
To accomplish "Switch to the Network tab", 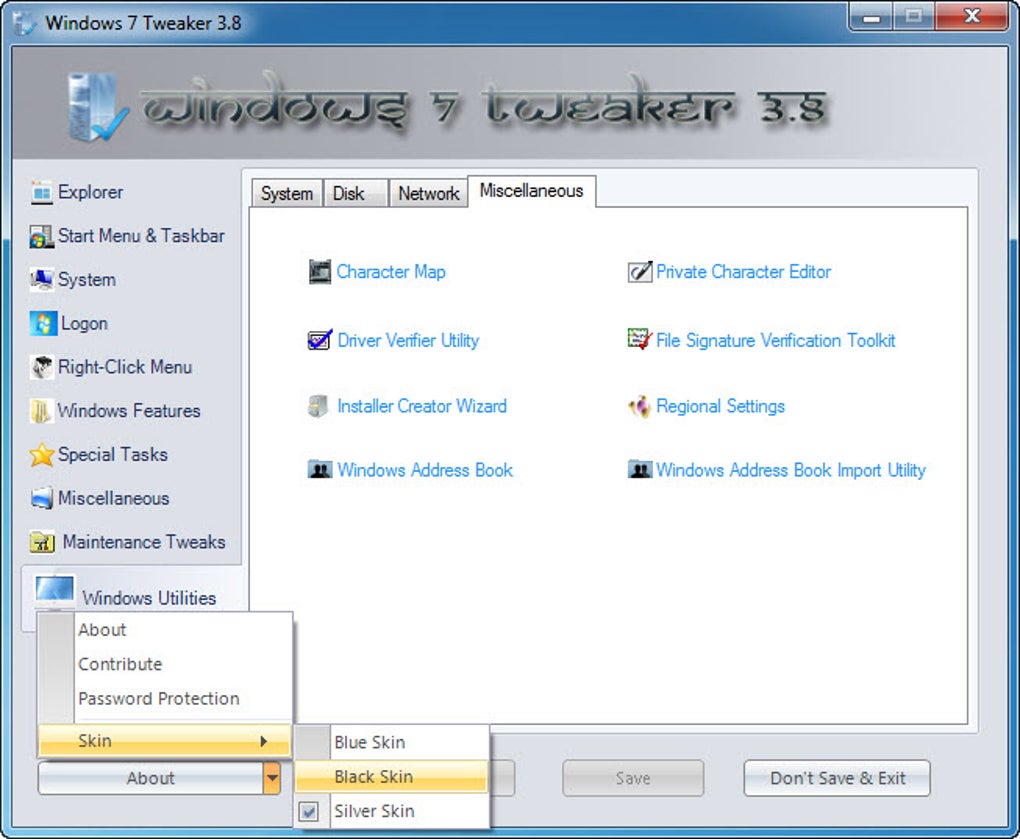I will [428, 194].
